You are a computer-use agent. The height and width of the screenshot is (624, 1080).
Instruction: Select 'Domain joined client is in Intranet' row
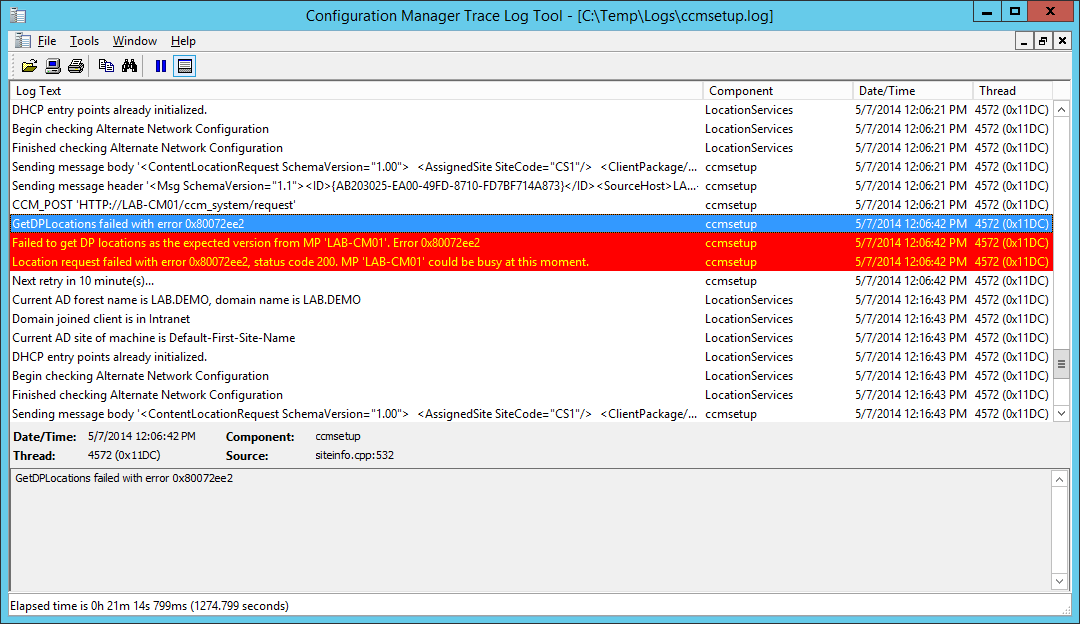(x=531, y=319)
